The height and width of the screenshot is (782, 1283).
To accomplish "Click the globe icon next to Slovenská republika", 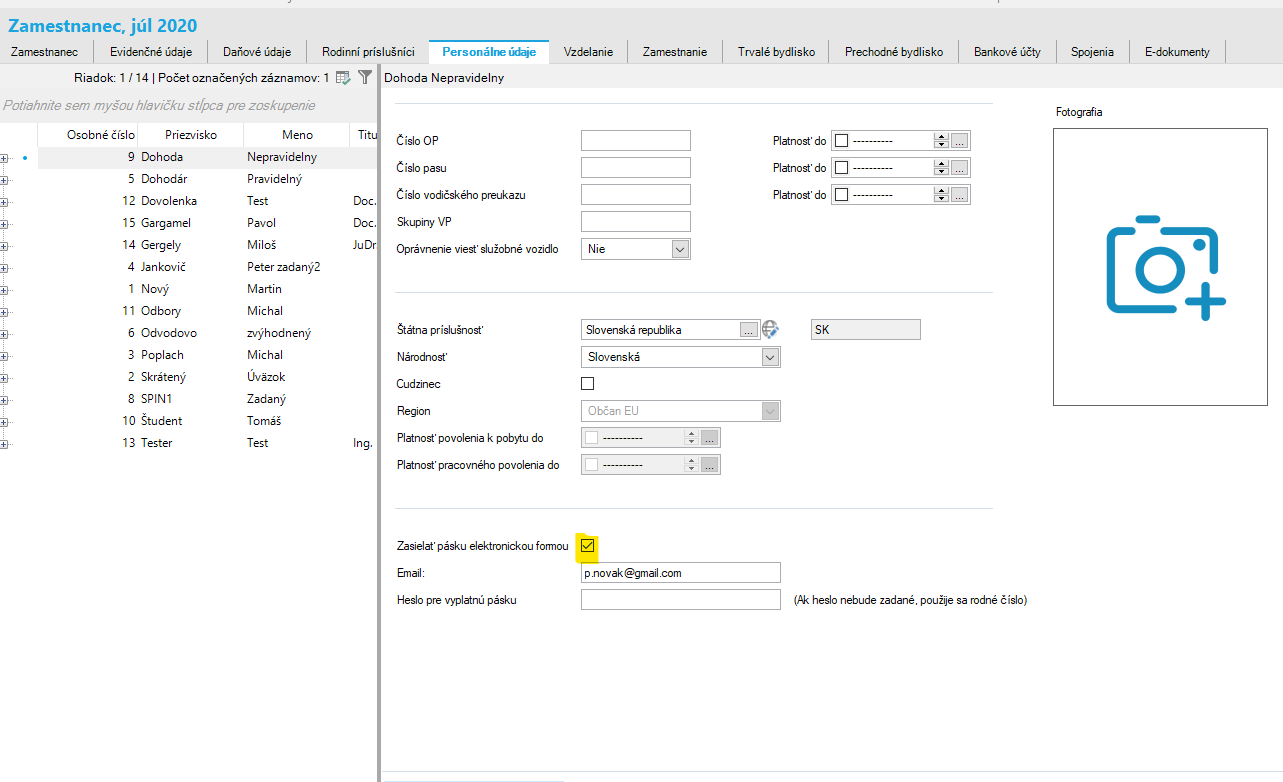I will click(x=770, y=329).
